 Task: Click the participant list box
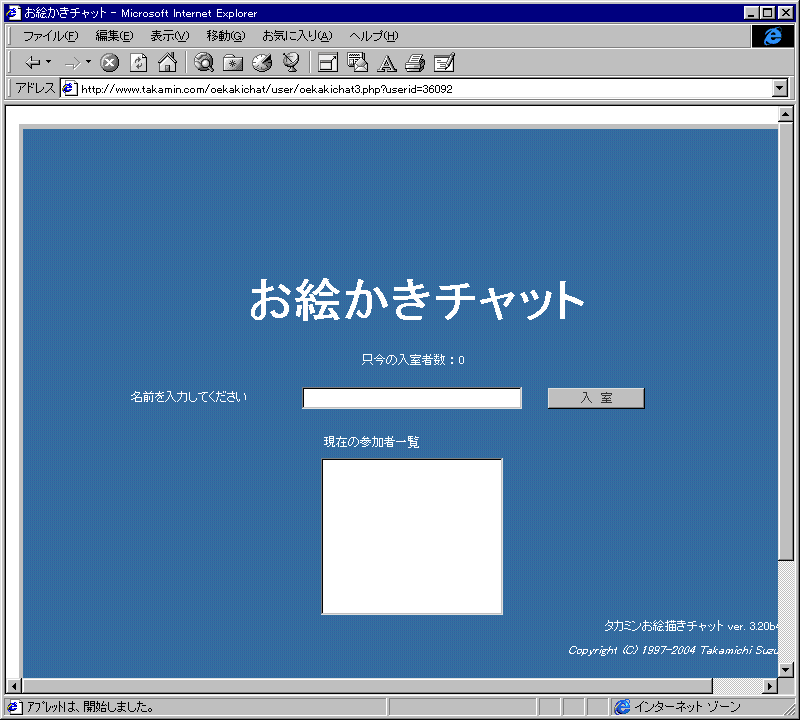[x=412, y=536]
